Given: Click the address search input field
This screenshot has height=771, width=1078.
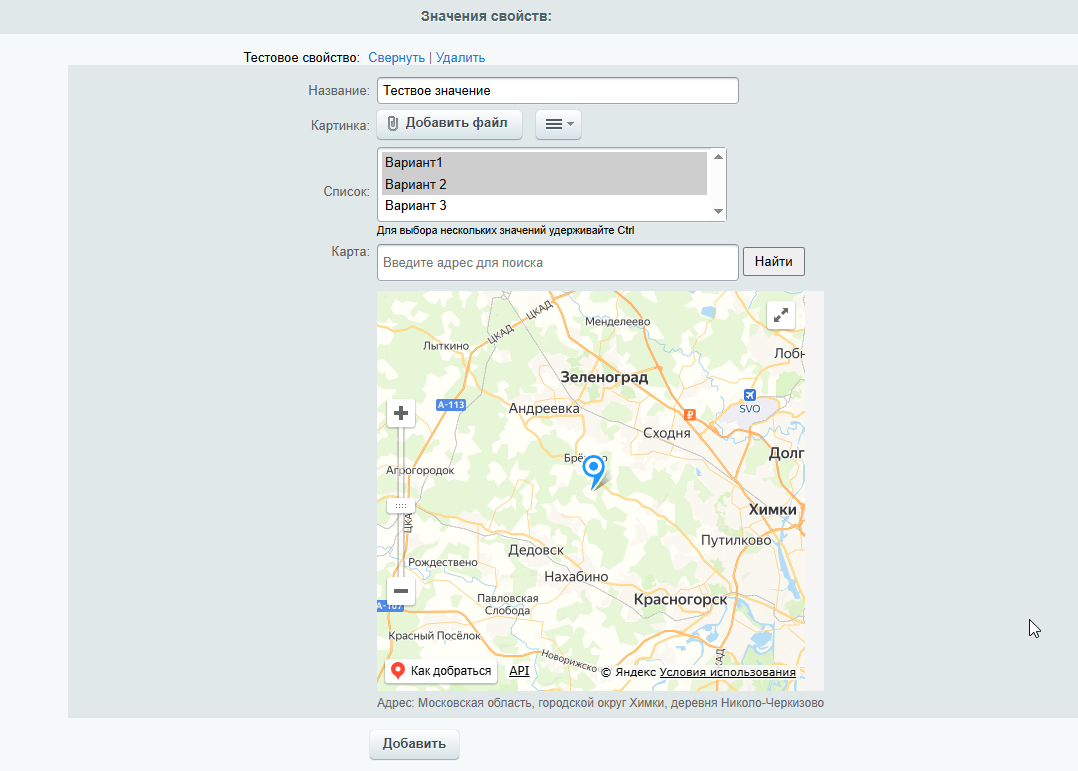Looking at the screenshot, I should point(557,263).
